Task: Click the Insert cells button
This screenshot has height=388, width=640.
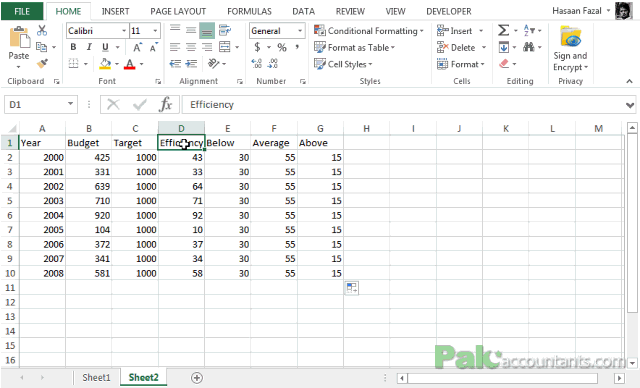Action: point(455,31)
